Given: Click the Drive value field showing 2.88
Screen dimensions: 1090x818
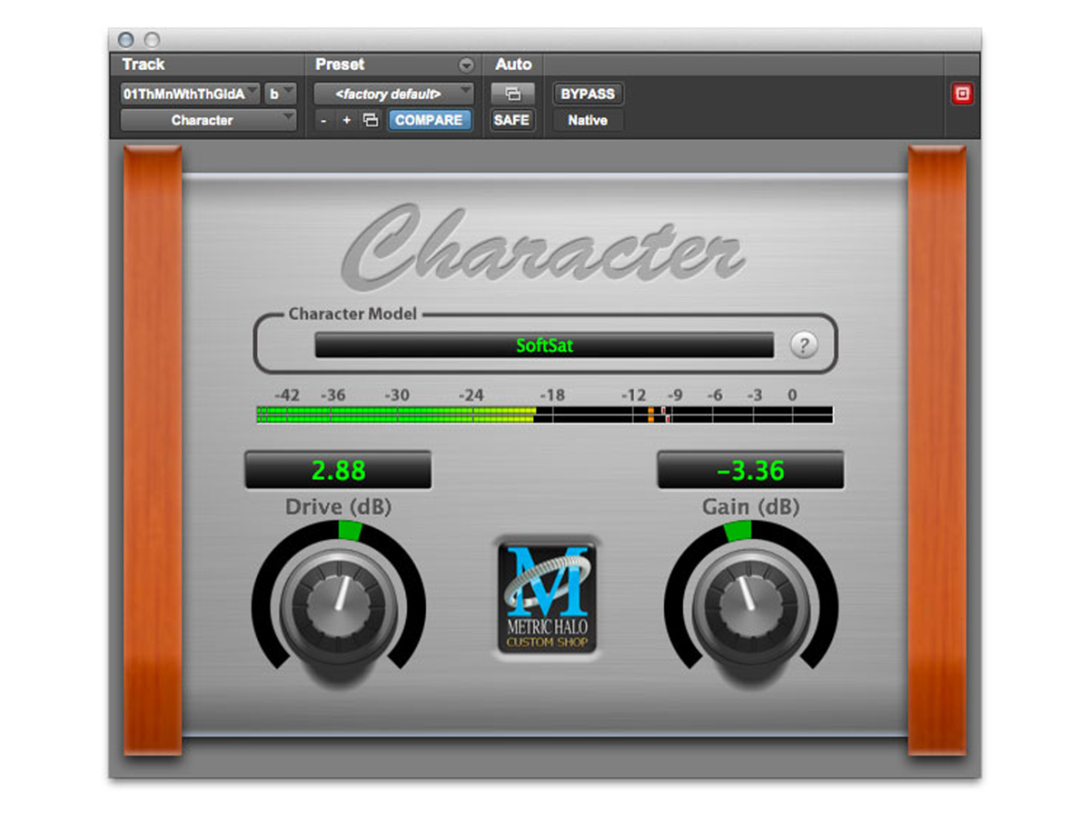Looking at the screenshot, I should coord(338,471).
